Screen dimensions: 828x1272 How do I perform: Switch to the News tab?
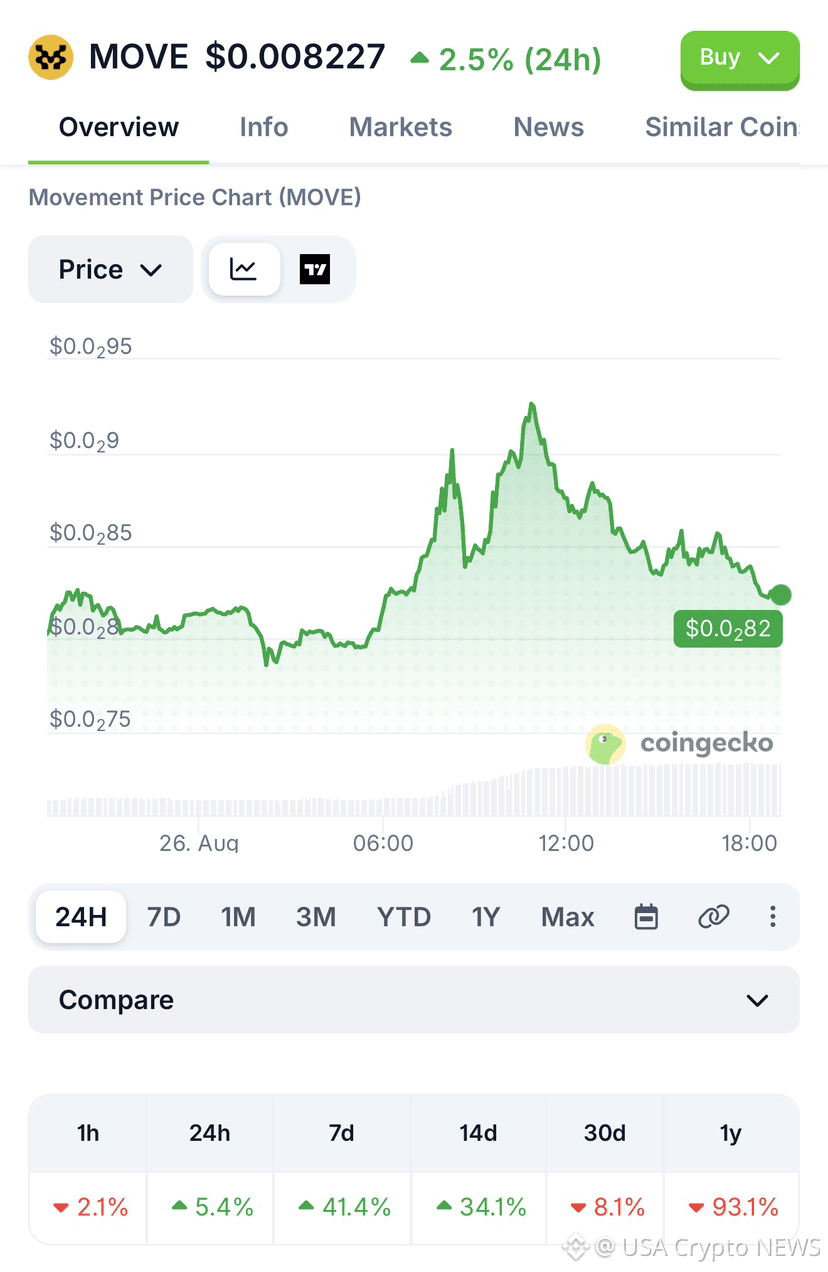548,127
